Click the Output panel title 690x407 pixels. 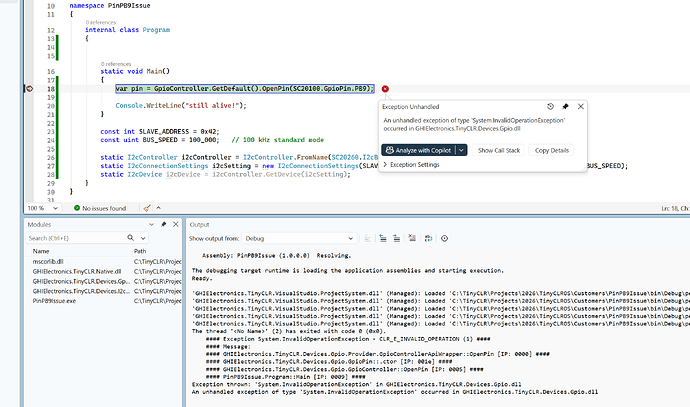(x=199, y=224)
